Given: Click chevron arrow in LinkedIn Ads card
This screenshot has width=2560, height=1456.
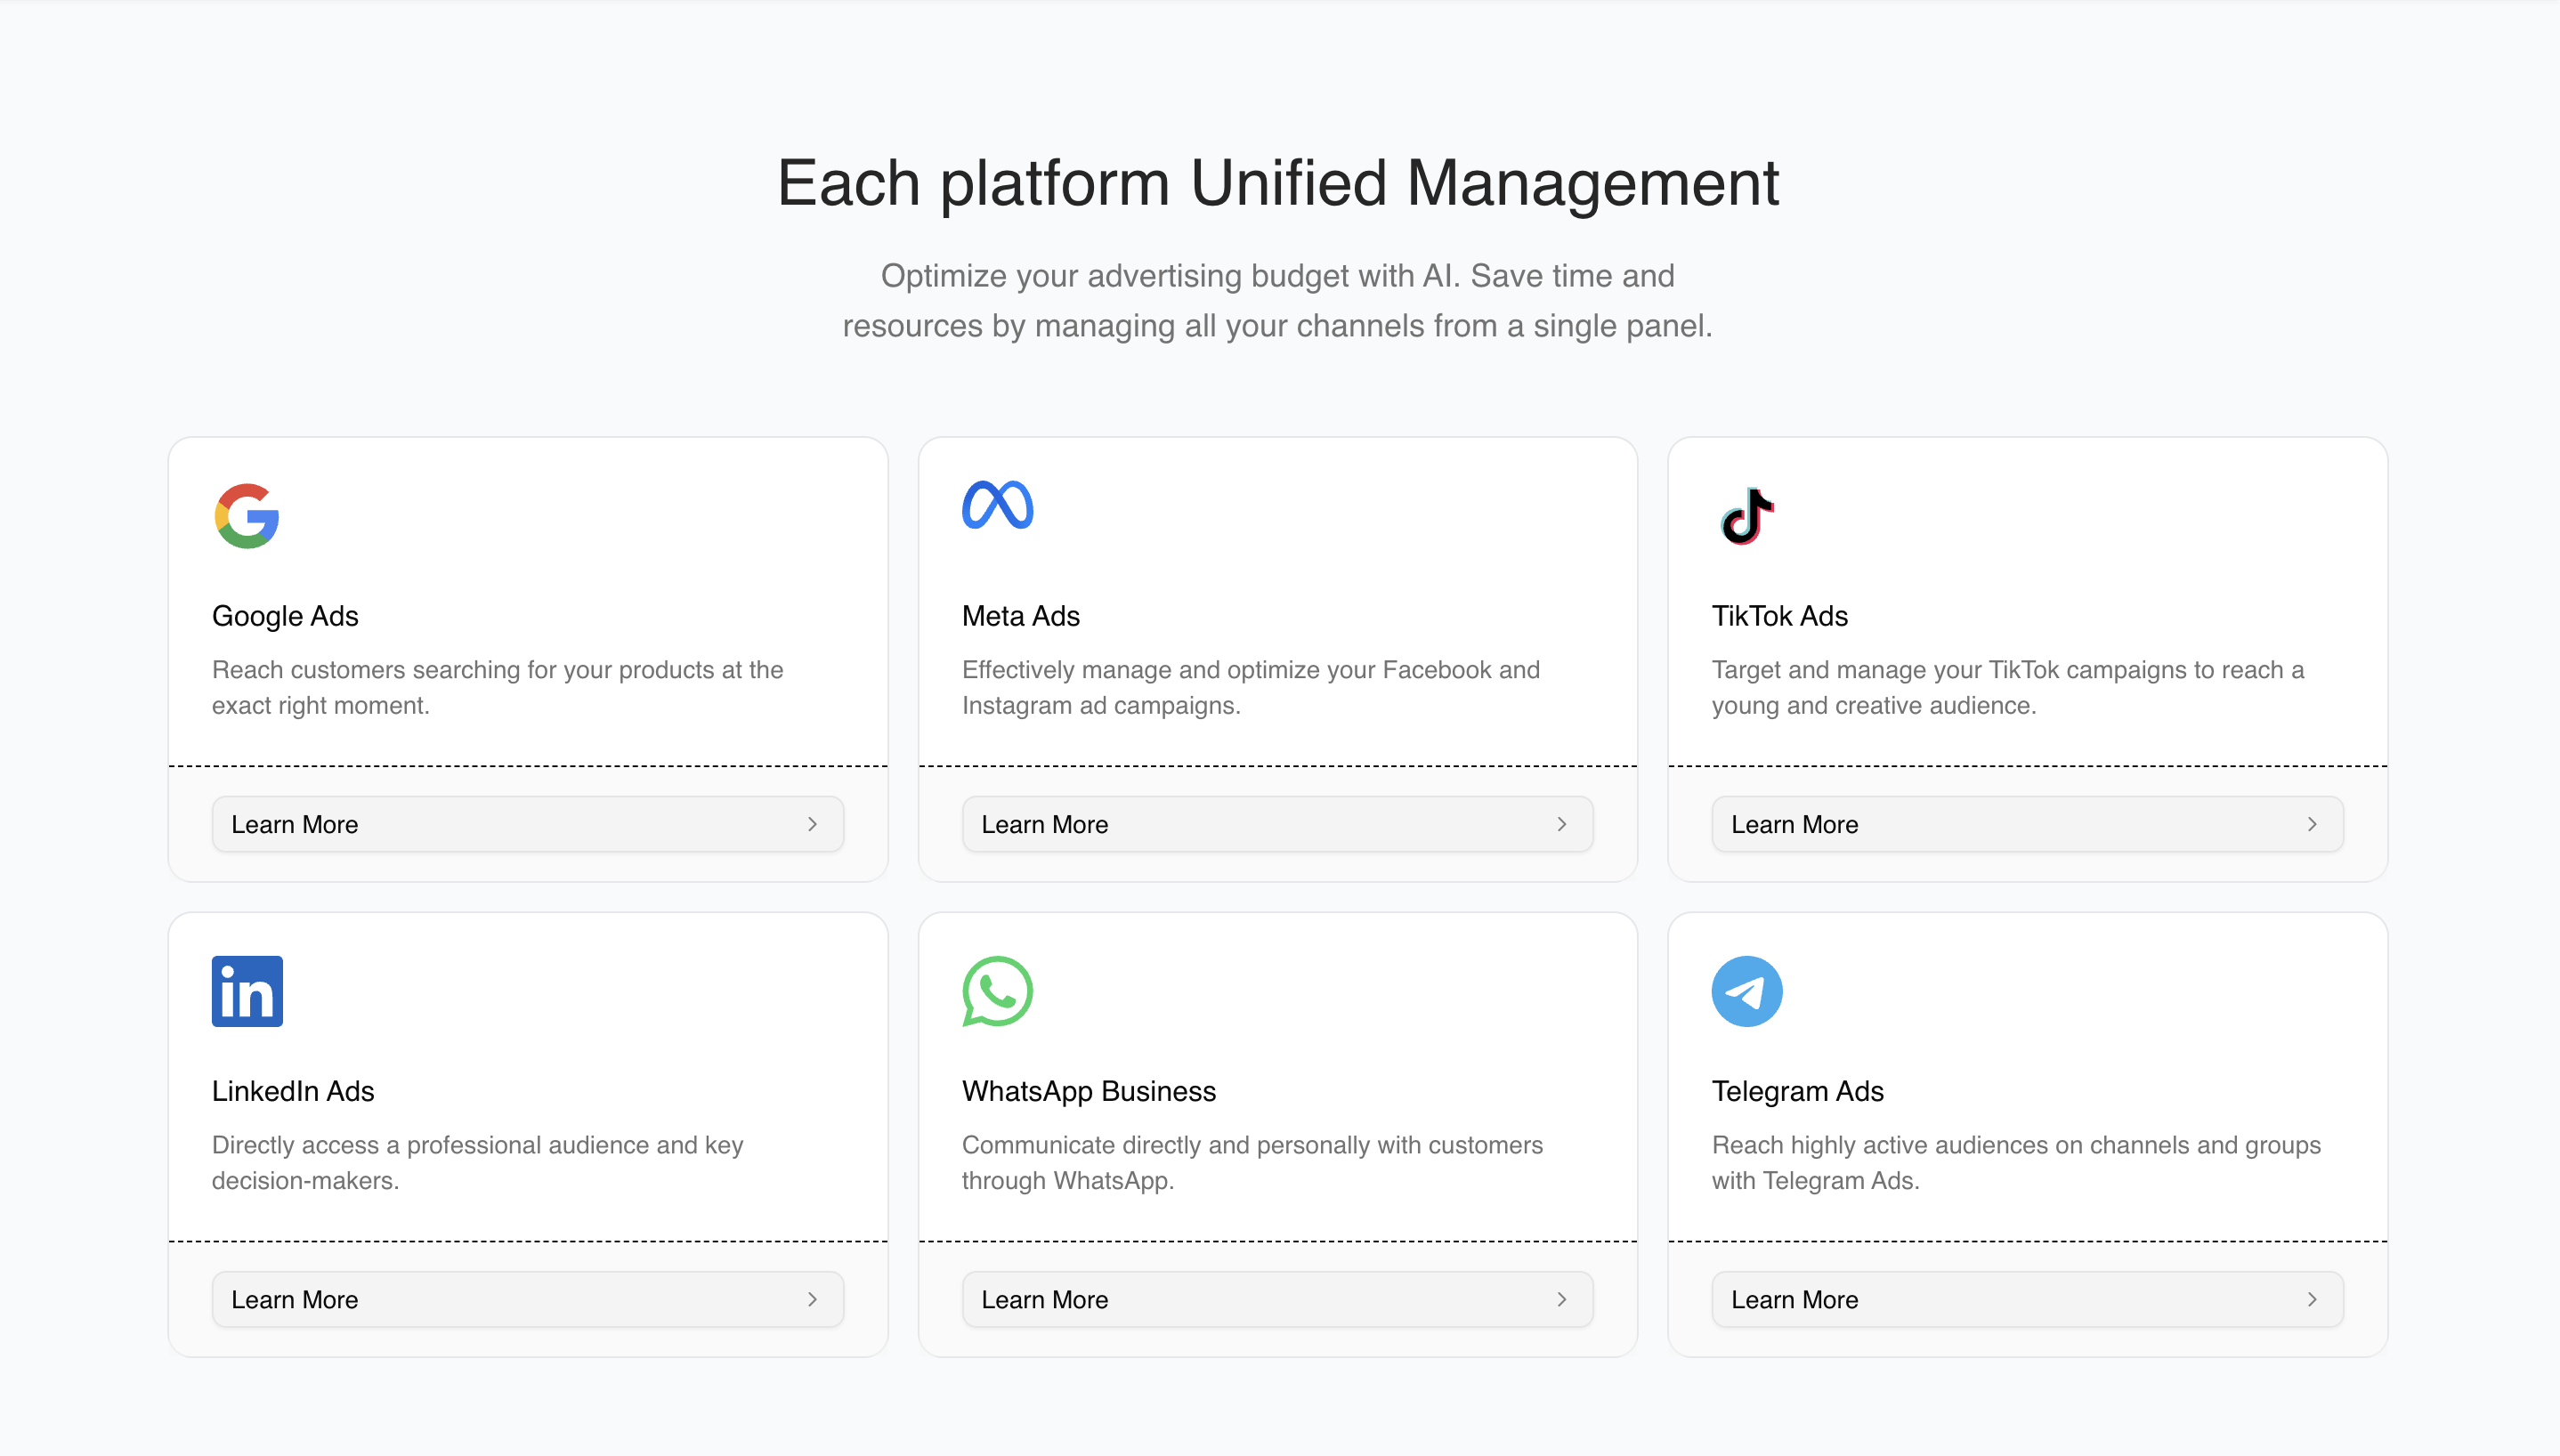Looking at the screenshot, I should [x=812, y=1299].
